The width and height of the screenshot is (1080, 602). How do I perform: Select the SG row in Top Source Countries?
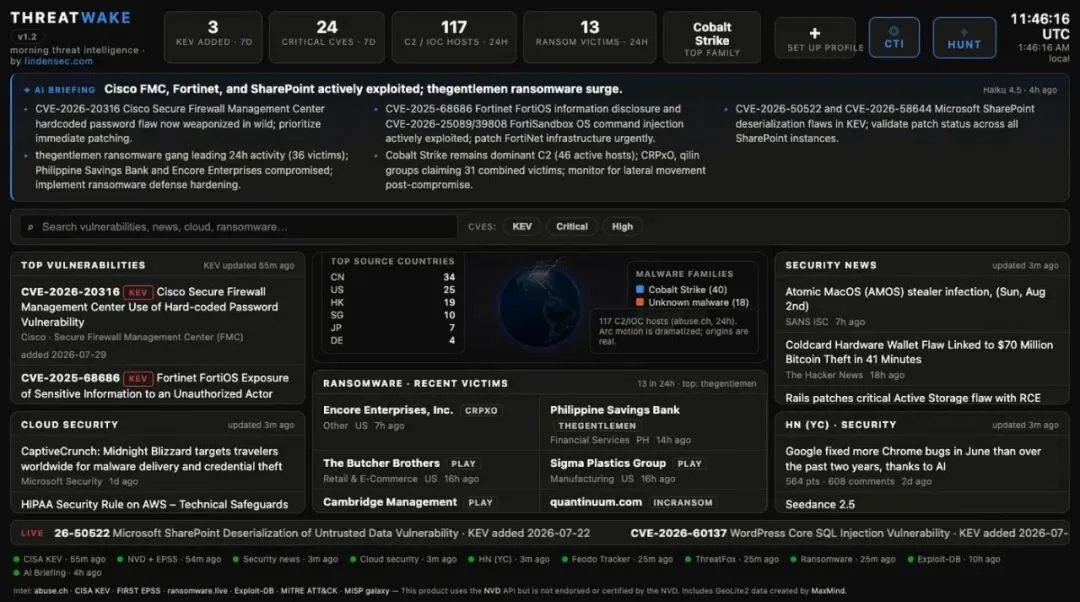click(393, 315)
